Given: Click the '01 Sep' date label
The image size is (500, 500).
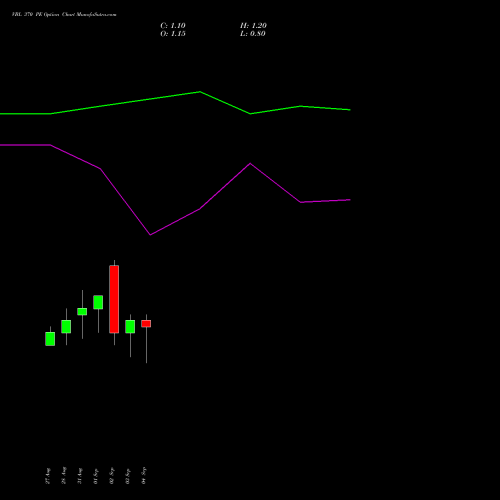Looking at the screenshot, I should coord(96,476).
